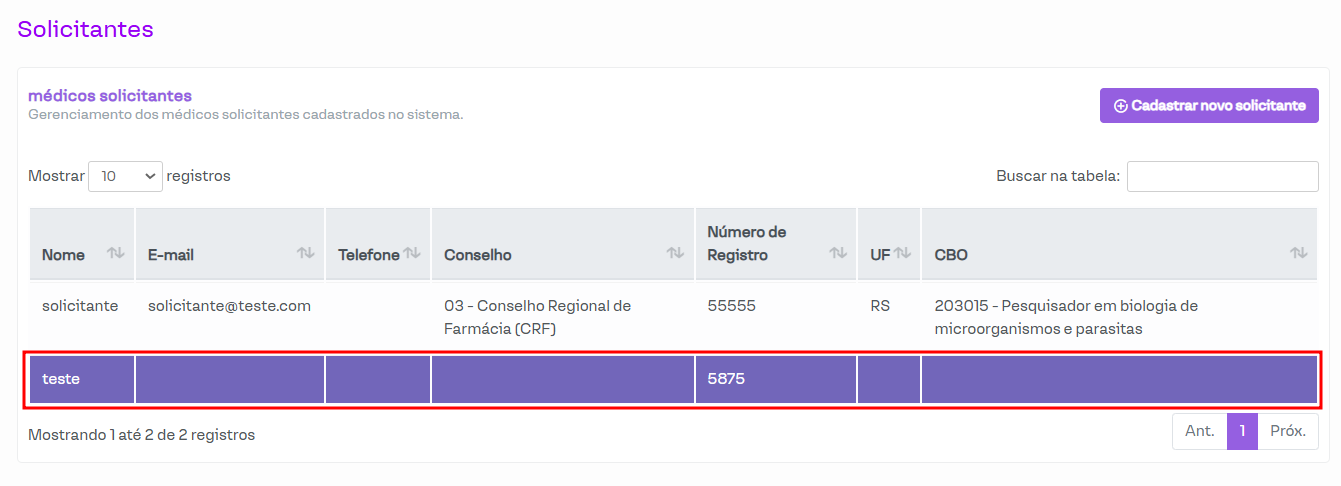The height and width of the screenshot is (486, 1341).
Task: Select the highlighted teste row
Action: (672, 380)
